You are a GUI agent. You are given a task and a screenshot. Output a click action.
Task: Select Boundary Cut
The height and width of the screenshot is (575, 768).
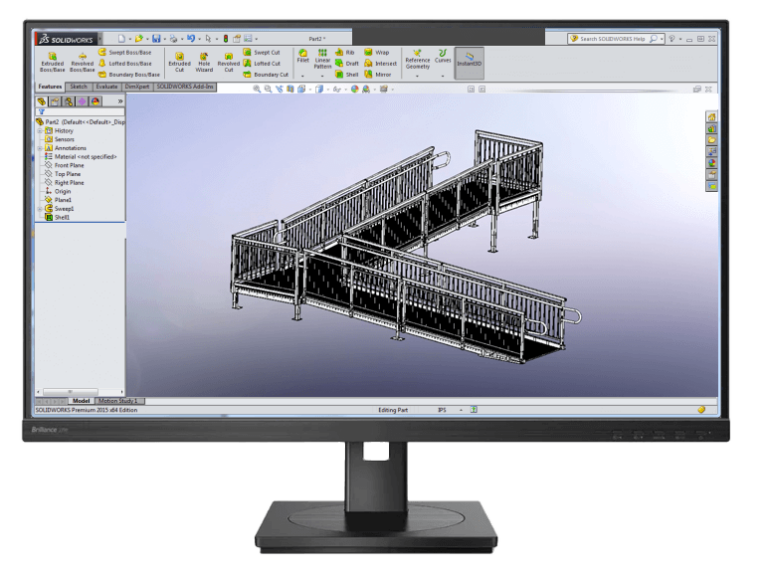(265, 75)
